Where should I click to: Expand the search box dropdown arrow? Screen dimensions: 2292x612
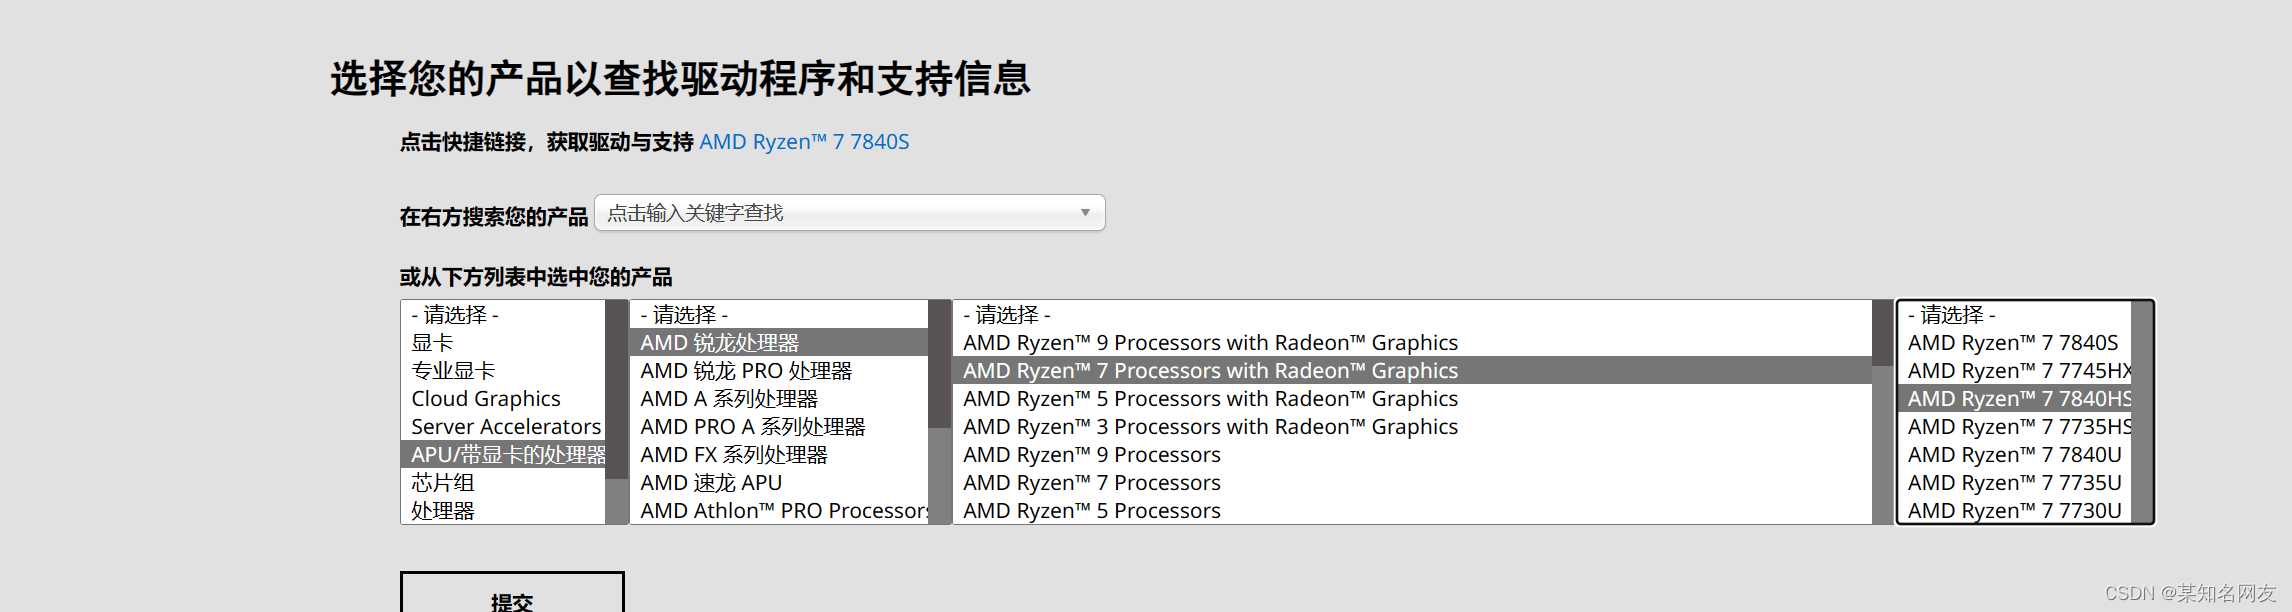(1085, 213)
